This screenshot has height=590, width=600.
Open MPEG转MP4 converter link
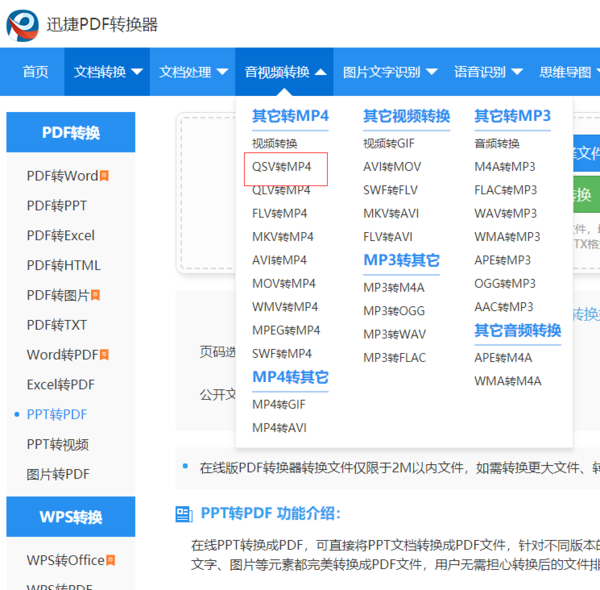tap(286, 330)
